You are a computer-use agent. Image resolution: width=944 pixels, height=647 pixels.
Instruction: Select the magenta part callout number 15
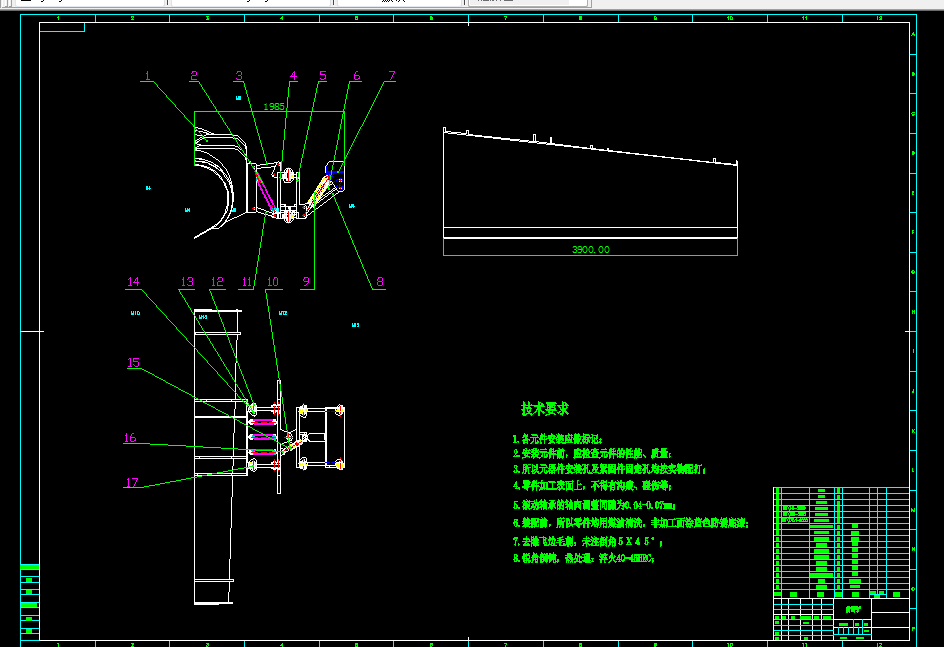(133, 362)
